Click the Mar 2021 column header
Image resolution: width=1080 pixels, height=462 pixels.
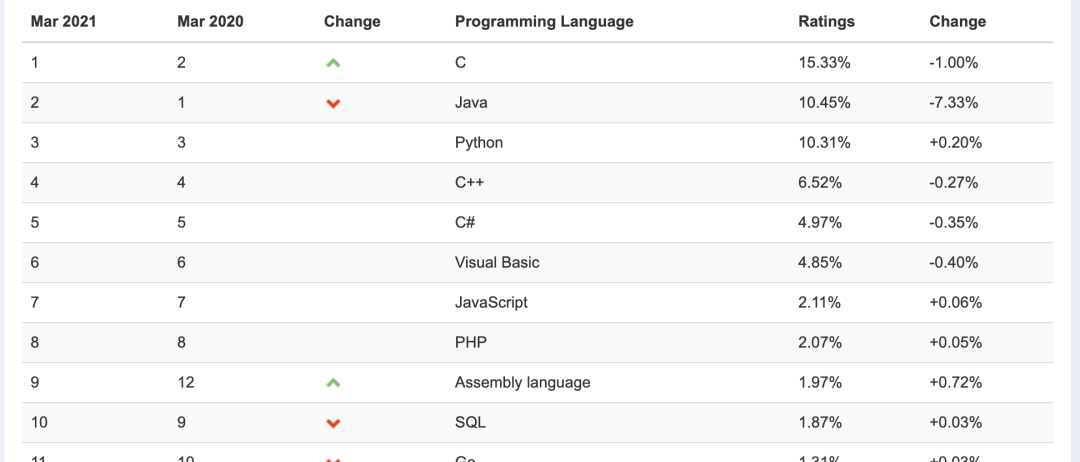[66, 21]
